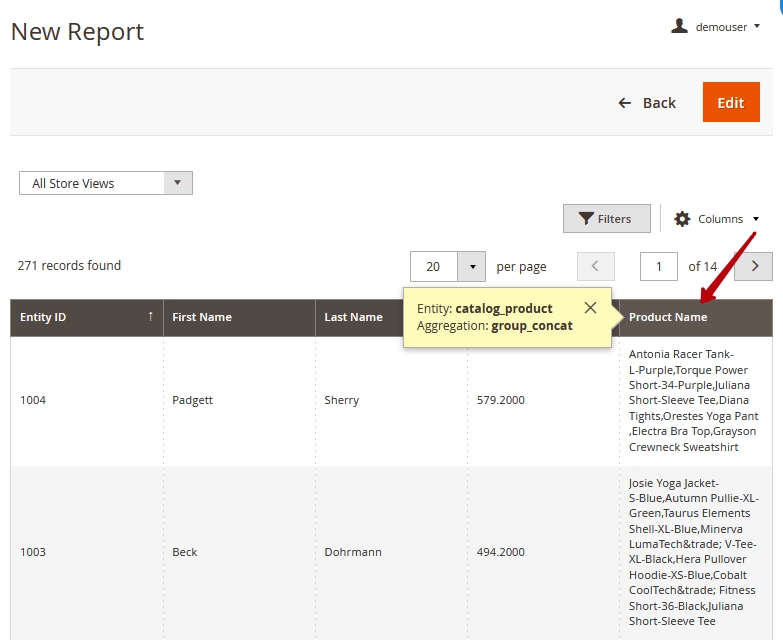Screen dimensions: 783x640
Task: Click the current page number field
Action: 659,266
